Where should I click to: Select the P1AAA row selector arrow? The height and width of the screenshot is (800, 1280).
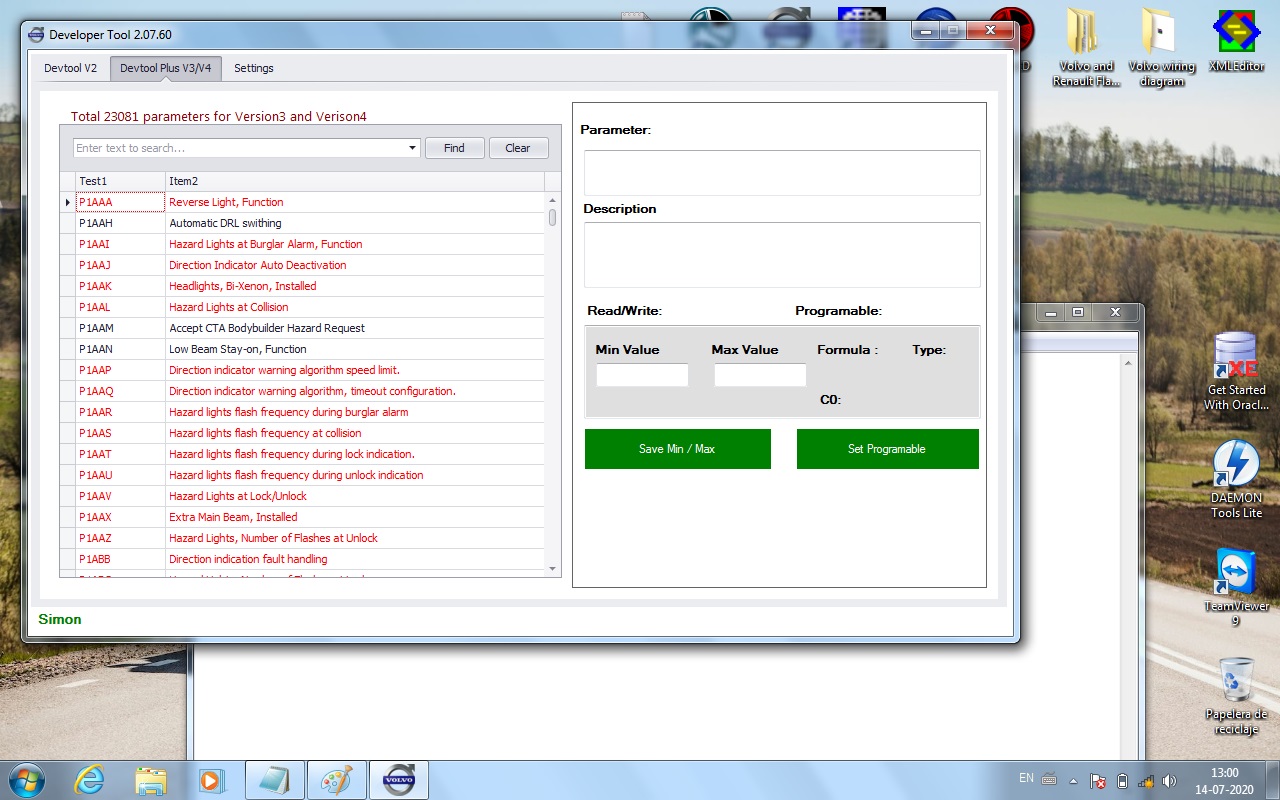pyautogui.click(x=68, y=202)
